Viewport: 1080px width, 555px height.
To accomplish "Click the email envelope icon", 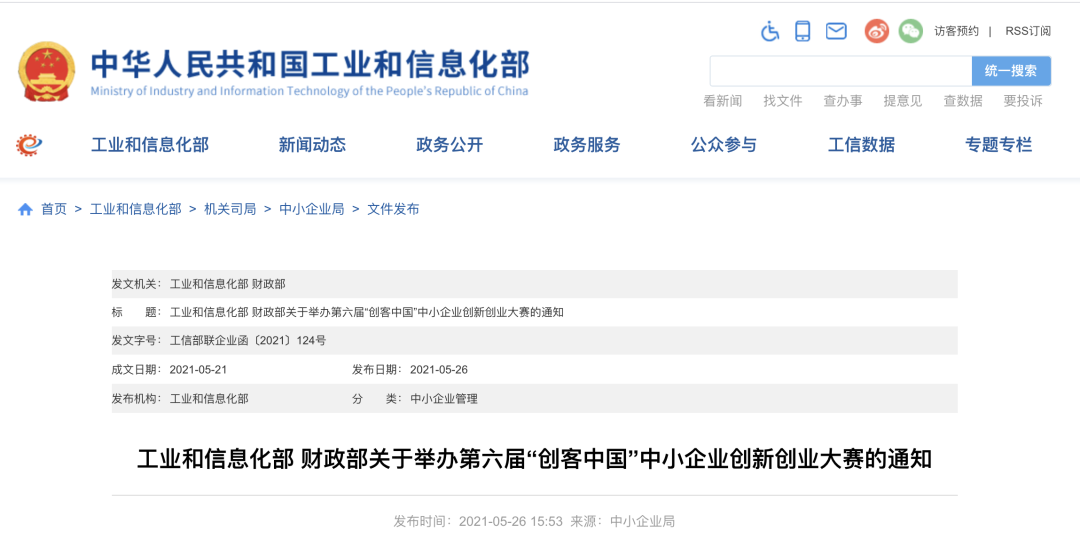I will tap(836, 31).
